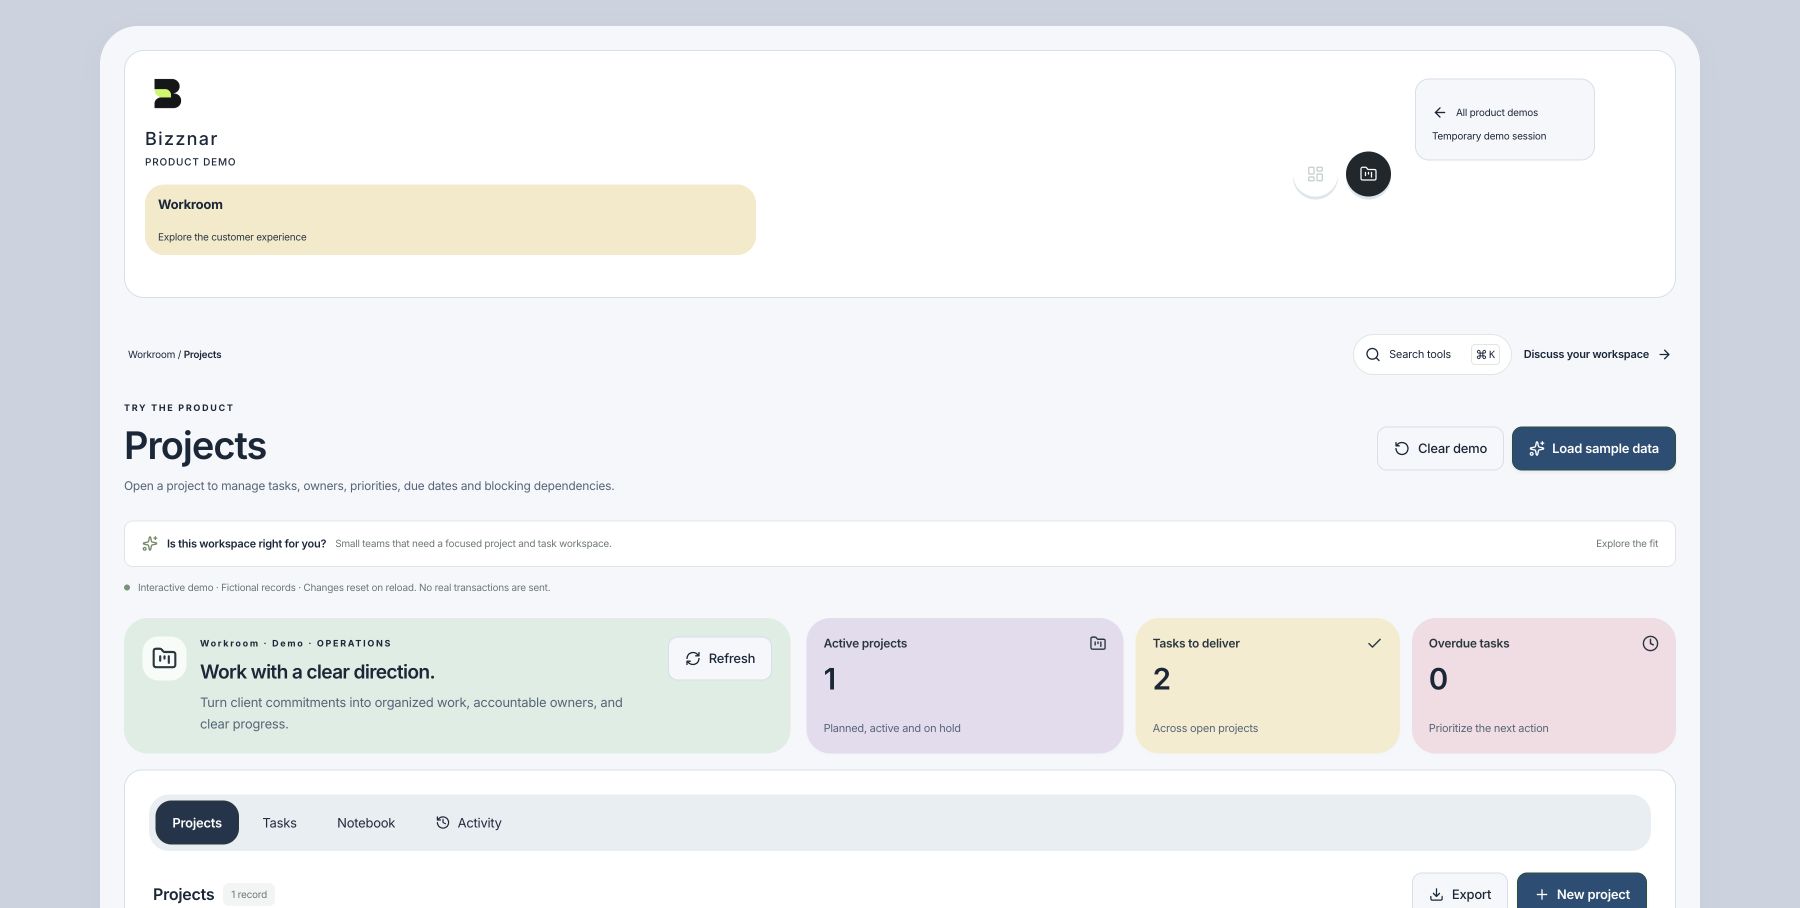This screenshot has width=1800, height=908.
Task: Click the sparkle icon beside workspace fit question
Action: coord(150,544)
